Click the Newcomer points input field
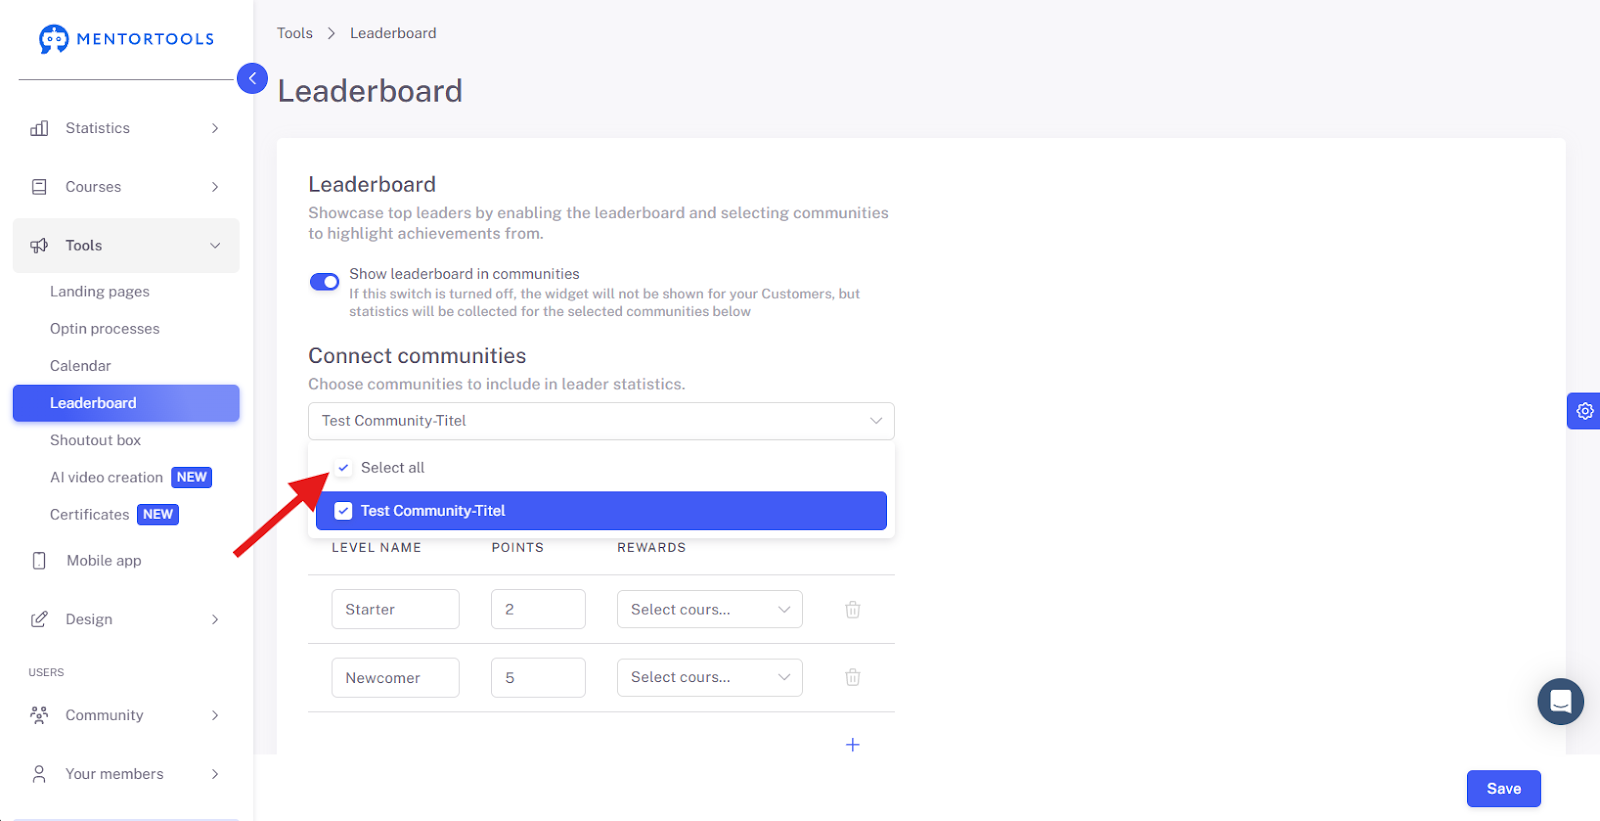Image resolution: width=1600 pixels, height=821 pixels. coord(538,677)
